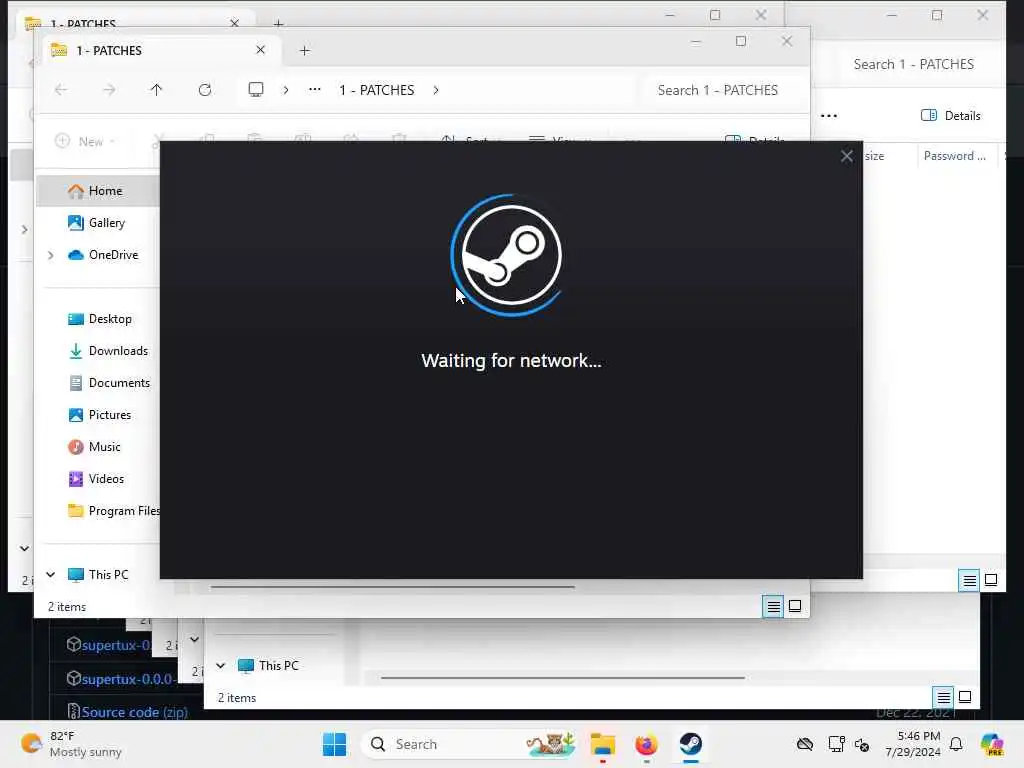
Task: Open notifications bell in system tray
Action: click(x=956, y=744)
